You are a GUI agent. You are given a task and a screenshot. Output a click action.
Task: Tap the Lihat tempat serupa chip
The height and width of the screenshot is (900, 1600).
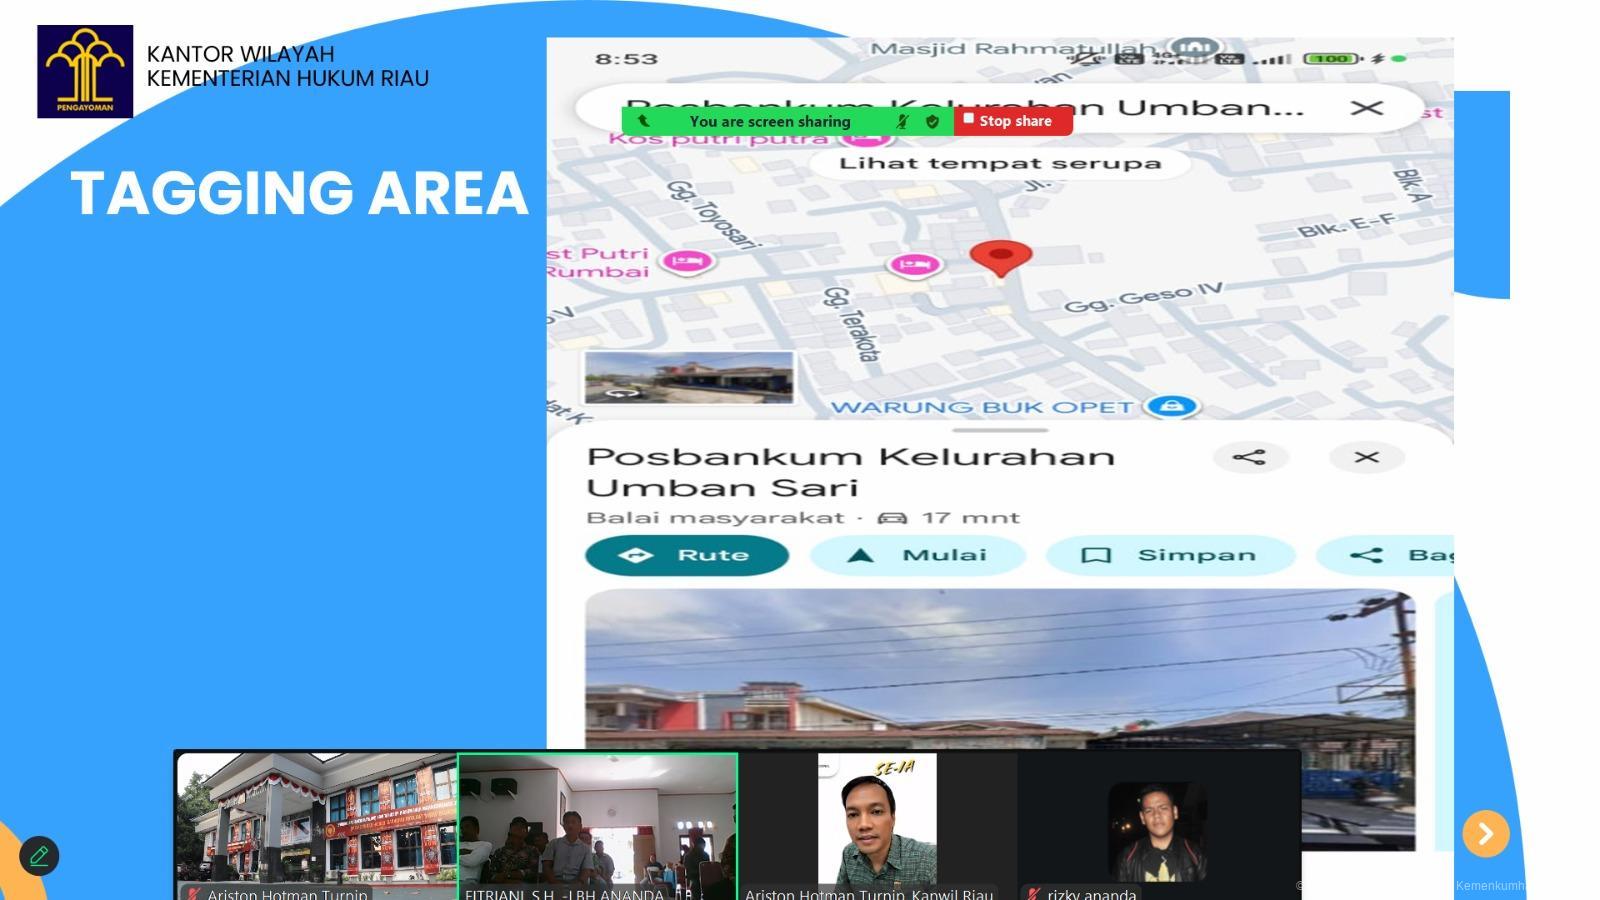(999, 164)
